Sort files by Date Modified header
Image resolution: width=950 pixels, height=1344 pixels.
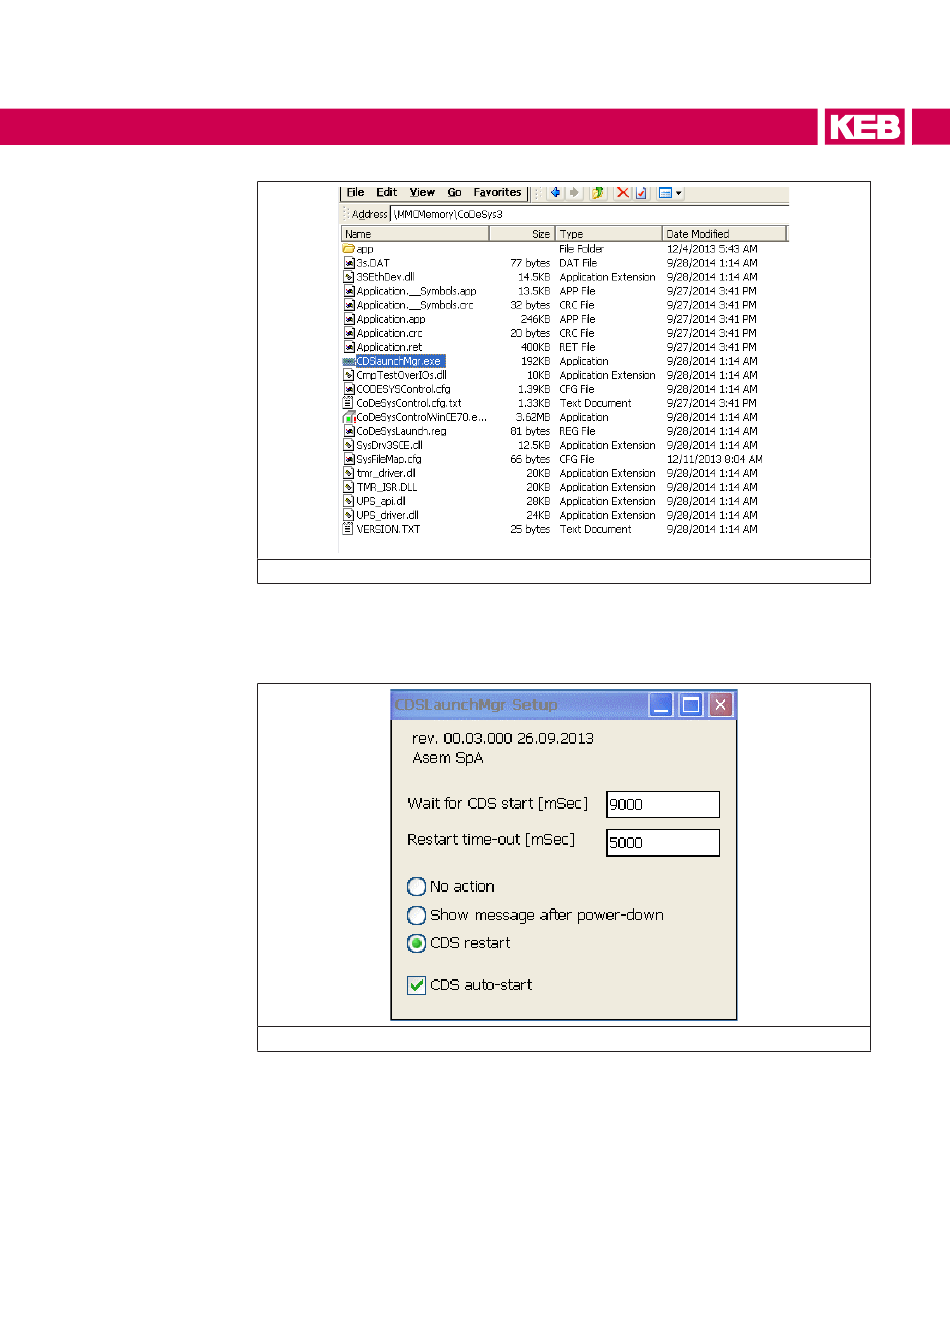click(725, 234)
